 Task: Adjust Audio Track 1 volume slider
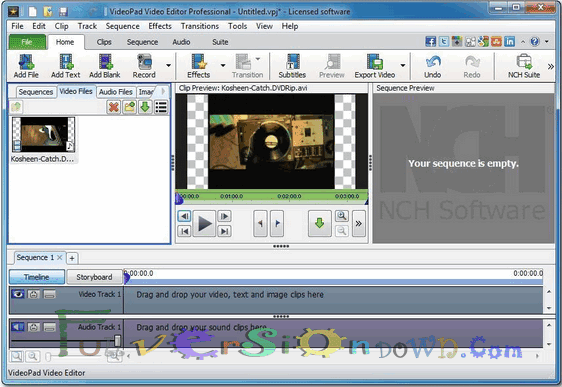click(x=117, y=340)
